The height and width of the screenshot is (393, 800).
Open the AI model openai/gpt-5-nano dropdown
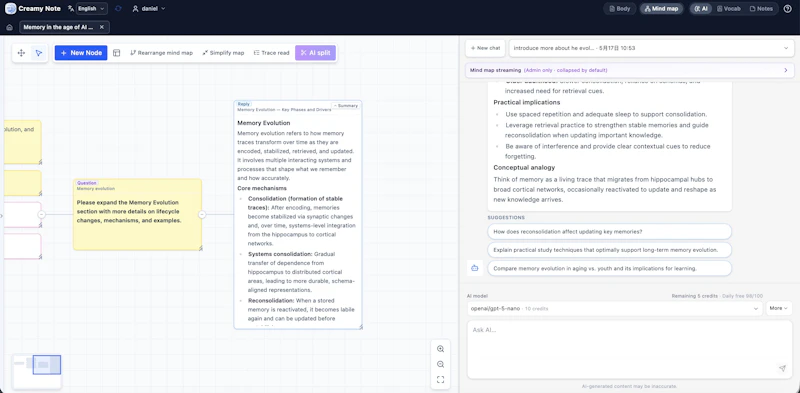pyautogui.click(x=615, y=308)
